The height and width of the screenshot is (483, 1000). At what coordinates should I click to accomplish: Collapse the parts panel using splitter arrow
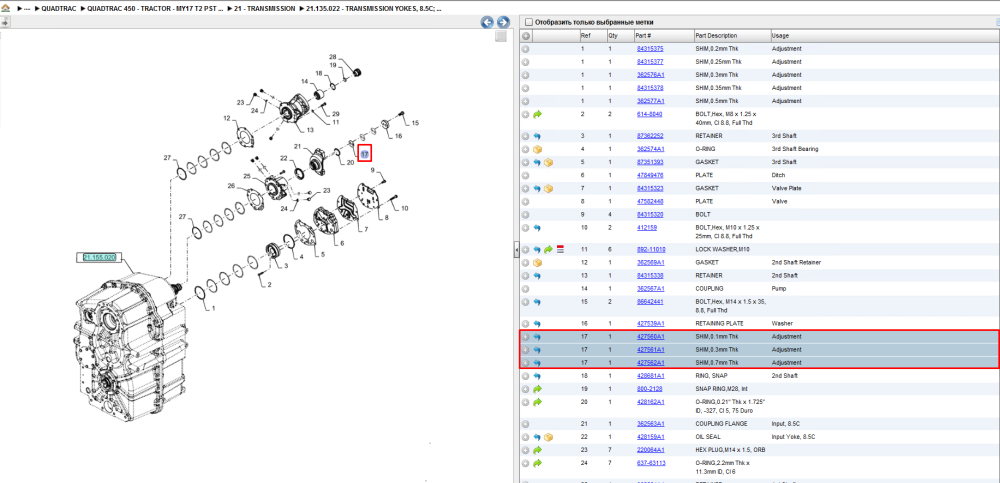(516, 250)
